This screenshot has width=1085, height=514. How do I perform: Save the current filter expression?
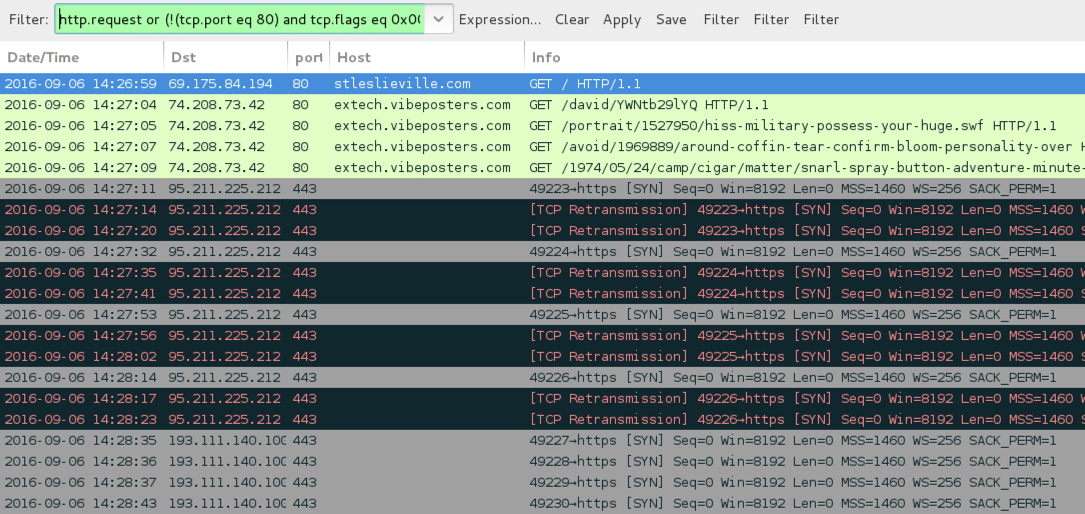[671, 19]
